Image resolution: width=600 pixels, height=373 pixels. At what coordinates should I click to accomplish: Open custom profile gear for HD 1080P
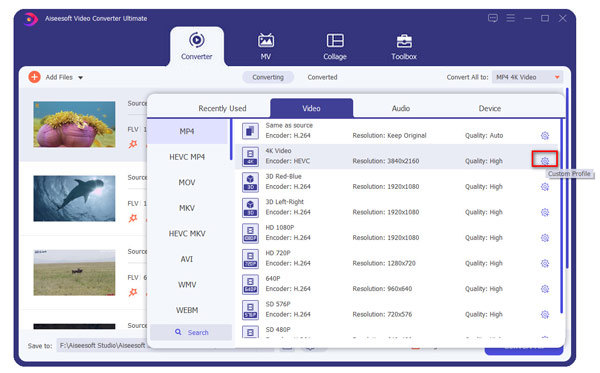click(545, 238)
